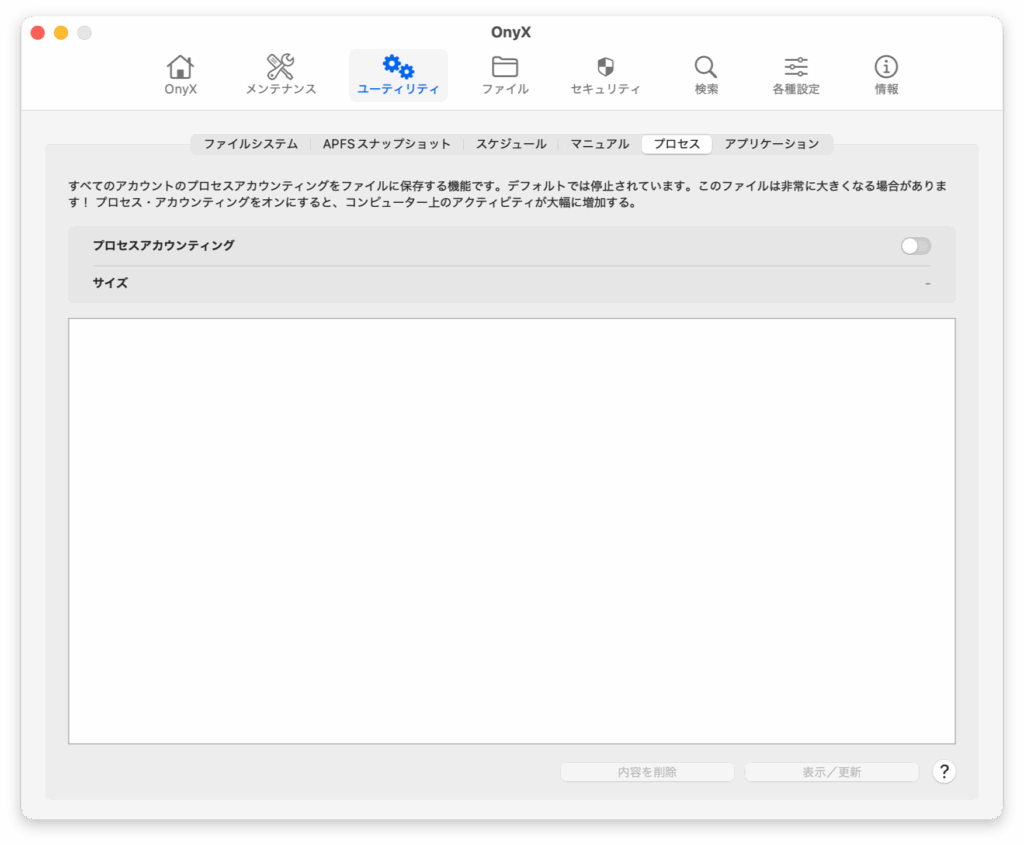Click the round help question mark button
1024x845 pixels.
pyautogui.click(x=944, y=772)
